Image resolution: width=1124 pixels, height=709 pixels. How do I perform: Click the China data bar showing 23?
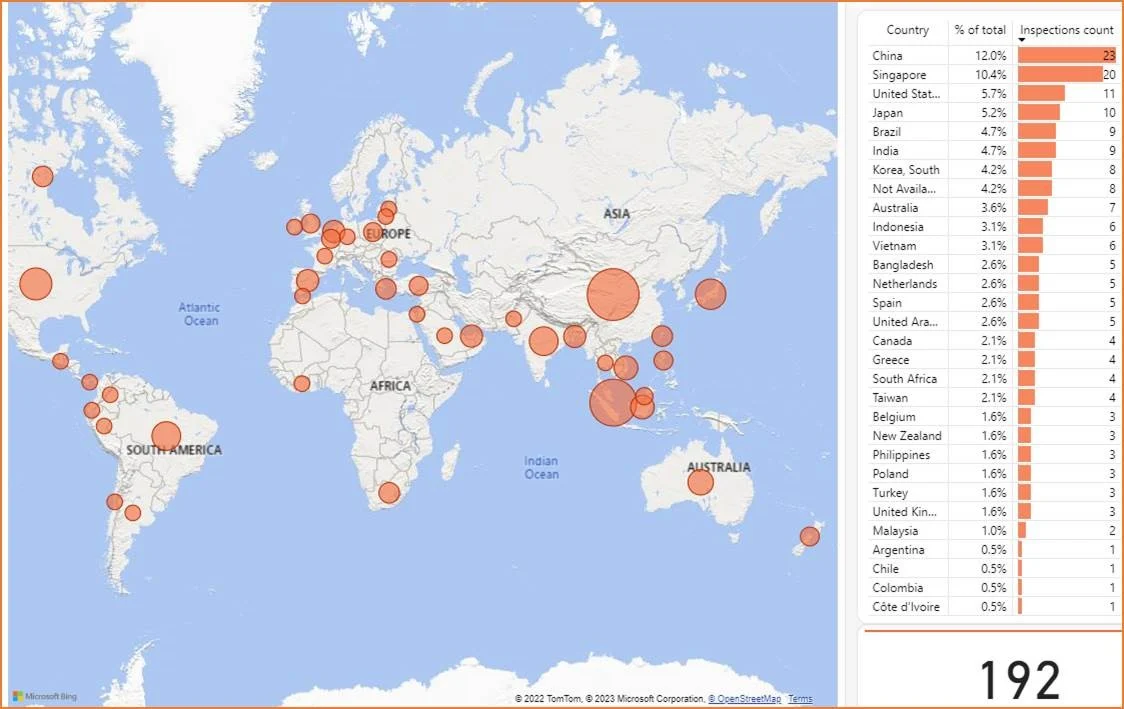1066,56
